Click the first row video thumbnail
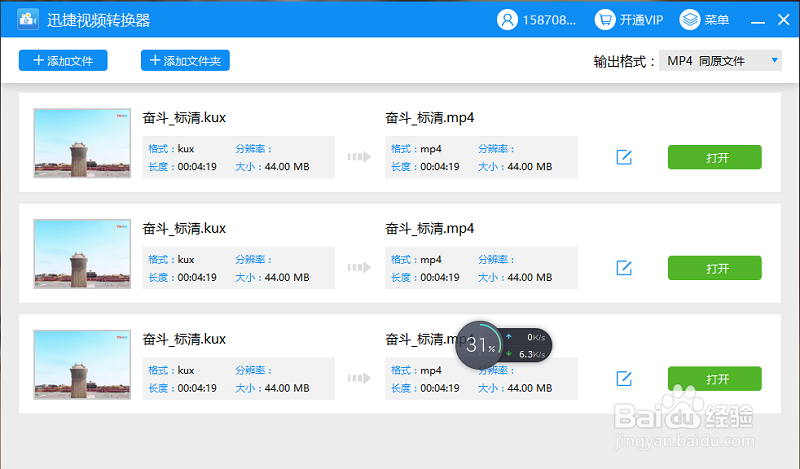This screenshot has width=800, height=469. (x=82, y=143)
